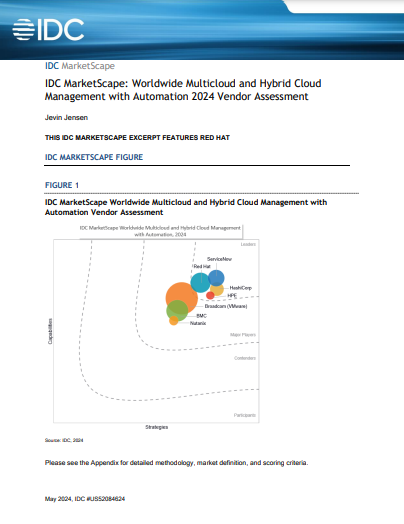
Task: Click the red HPE bubble
Action: 210,295
